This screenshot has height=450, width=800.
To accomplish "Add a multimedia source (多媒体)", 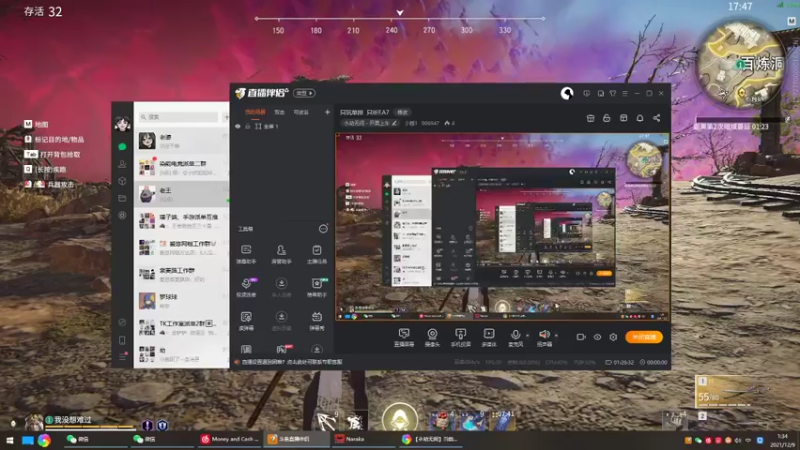I will pos(489,337).
